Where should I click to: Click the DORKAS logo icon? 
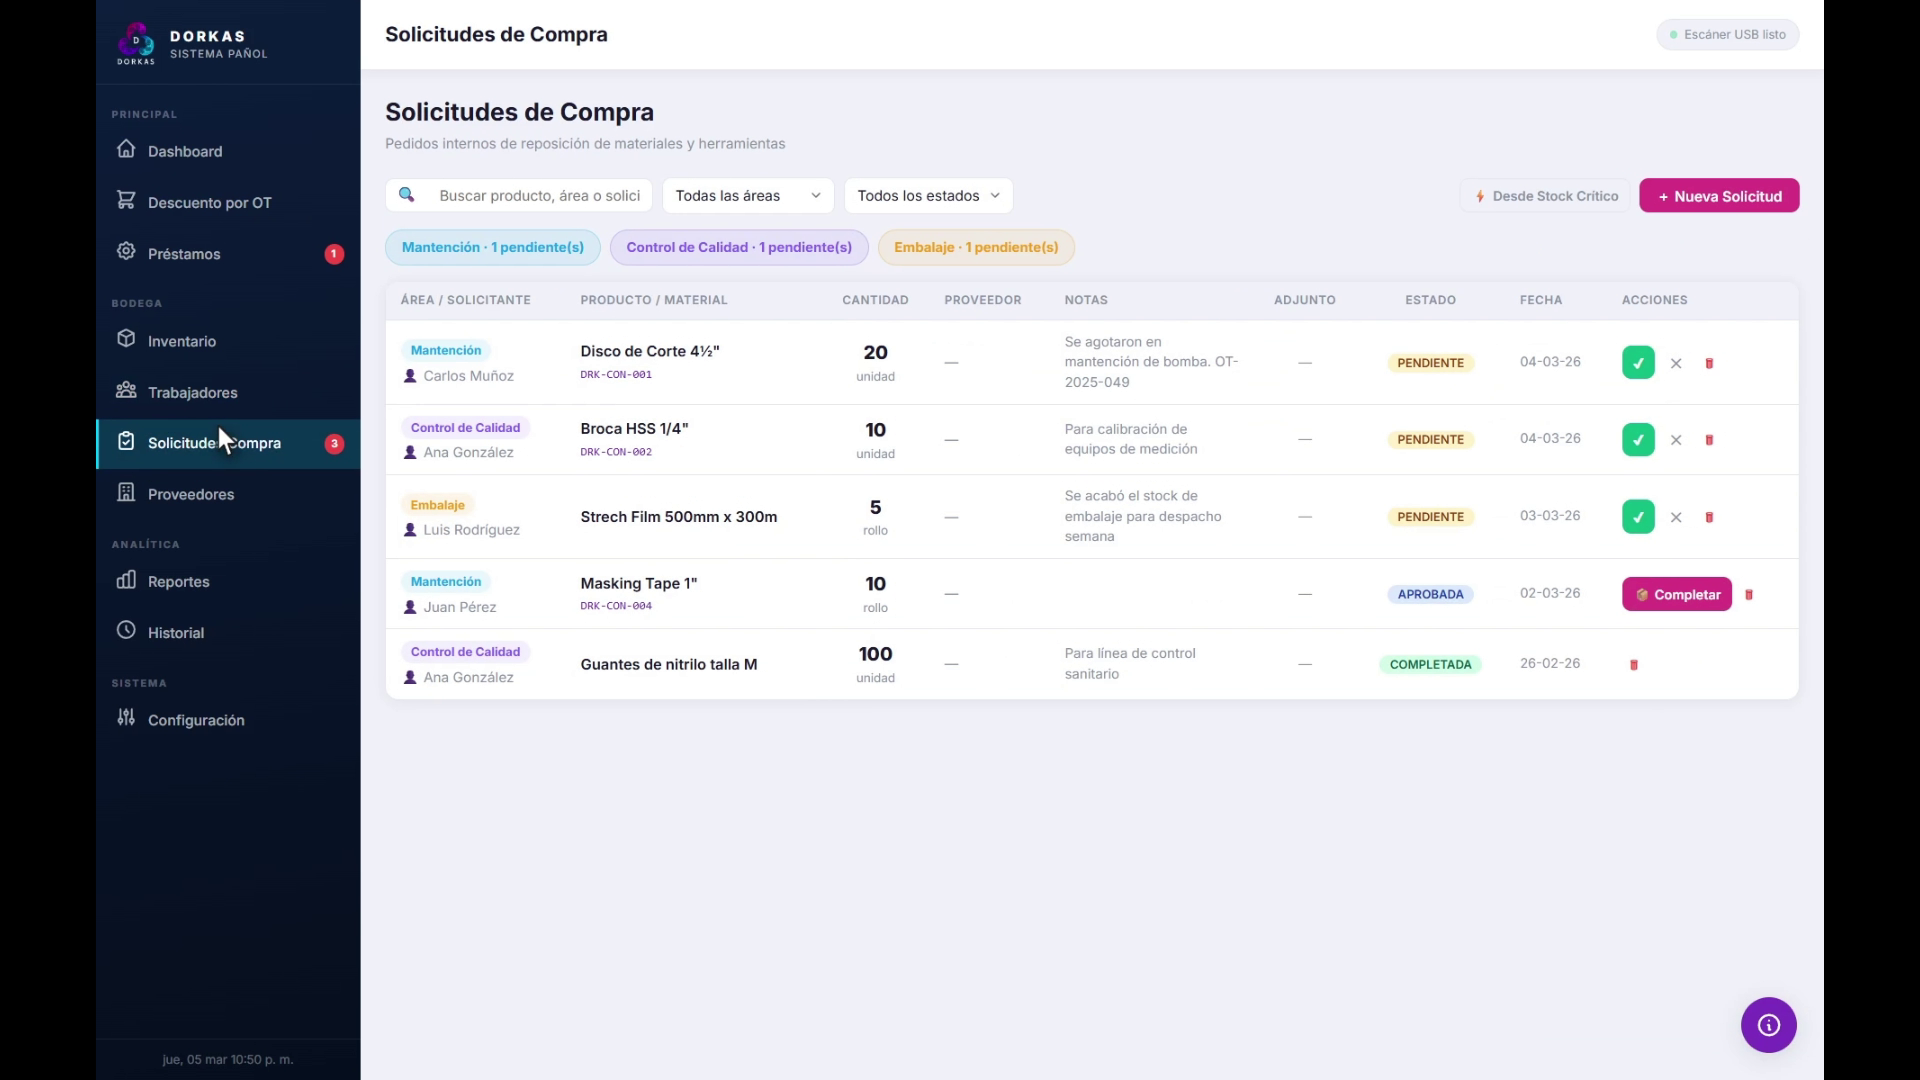click(x=136, y=43)
